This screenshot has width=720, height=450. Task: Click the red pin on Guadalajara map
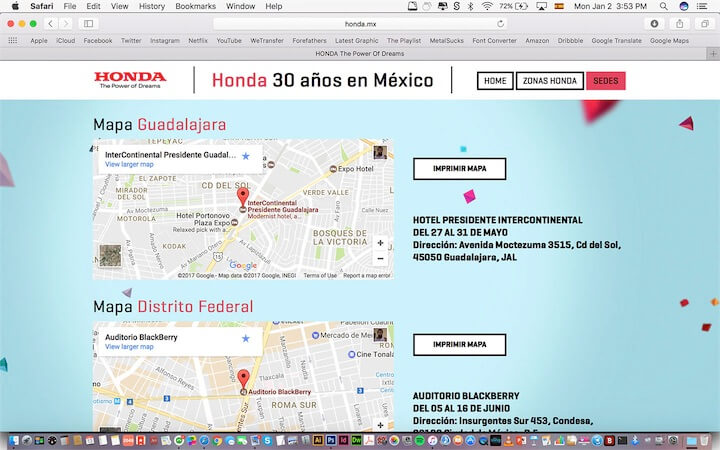click(242, 197)
